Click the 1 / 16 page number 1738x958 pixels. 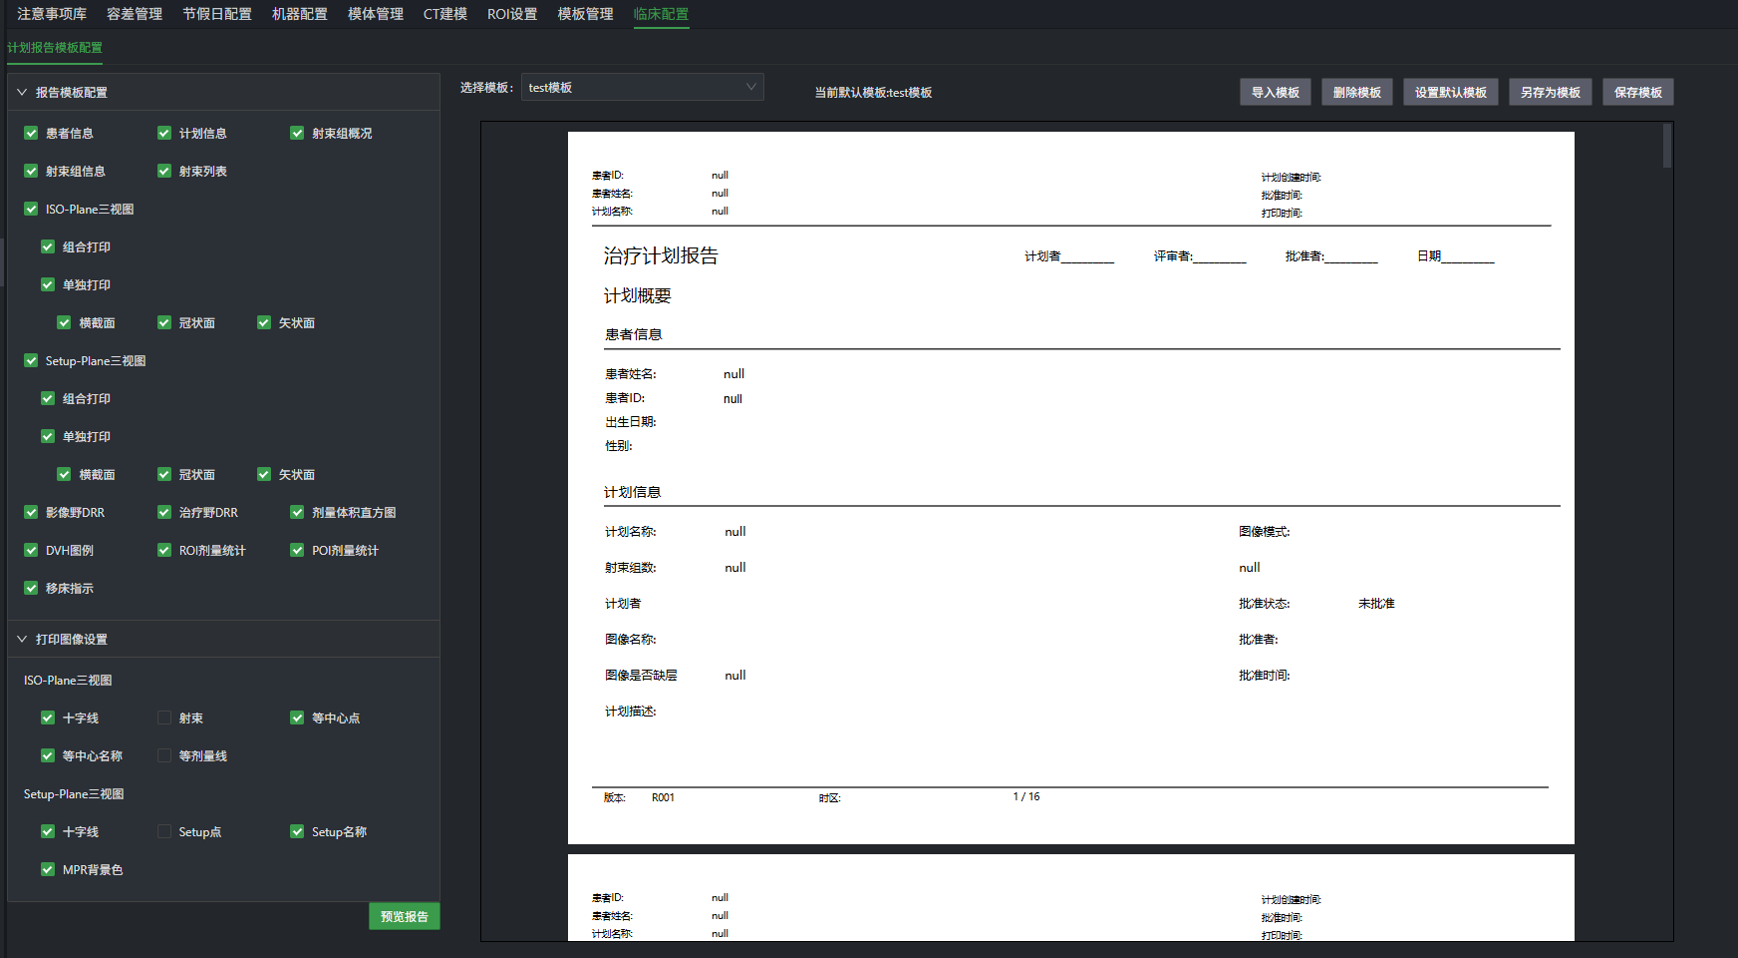click(1026, 797)
